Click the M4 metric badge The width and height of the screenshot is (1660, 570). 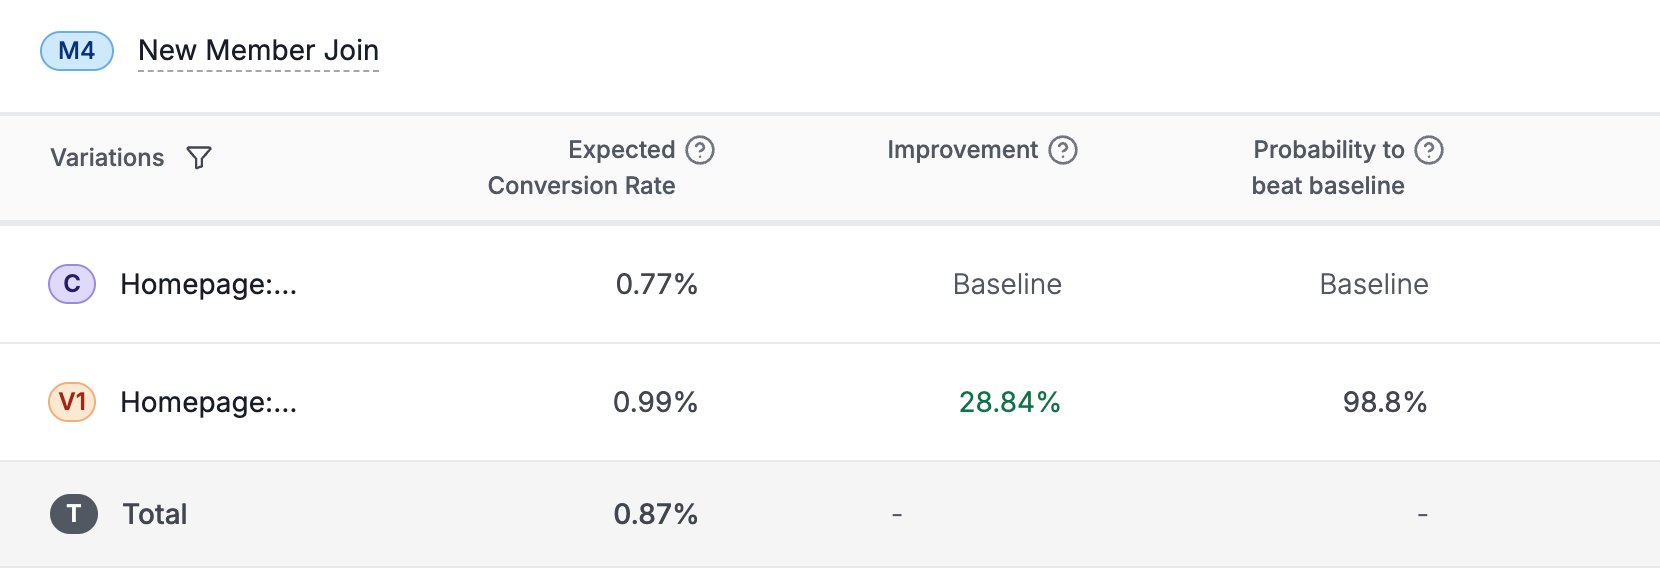(x=77, y=51)
